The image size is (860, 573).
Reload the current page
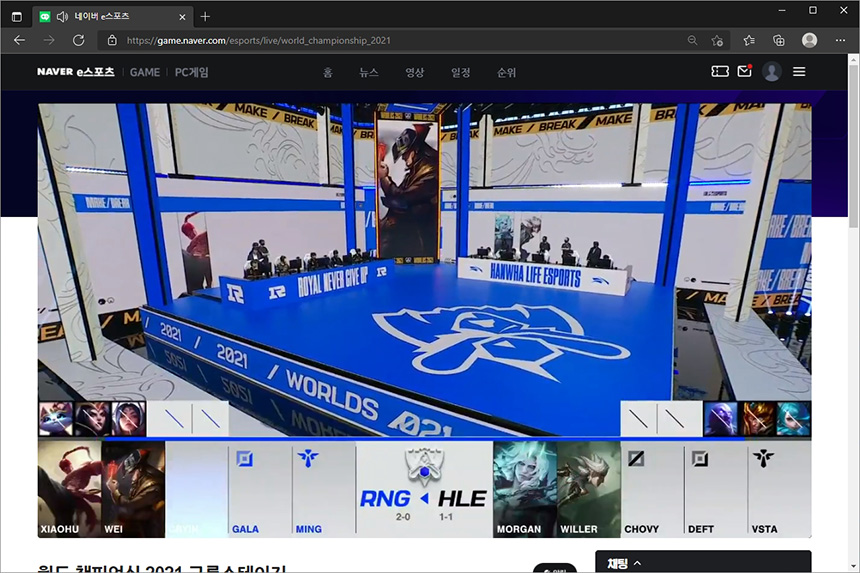tap(78, 40)
